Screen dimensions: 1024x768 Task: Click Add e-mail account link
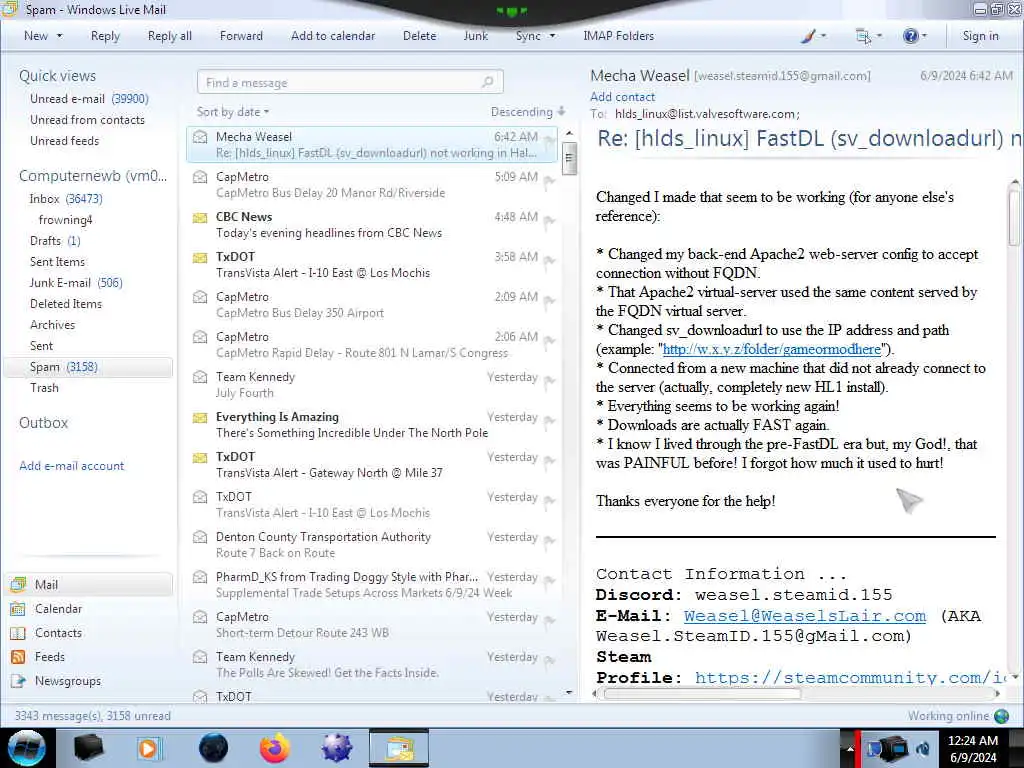coord(71,466)
